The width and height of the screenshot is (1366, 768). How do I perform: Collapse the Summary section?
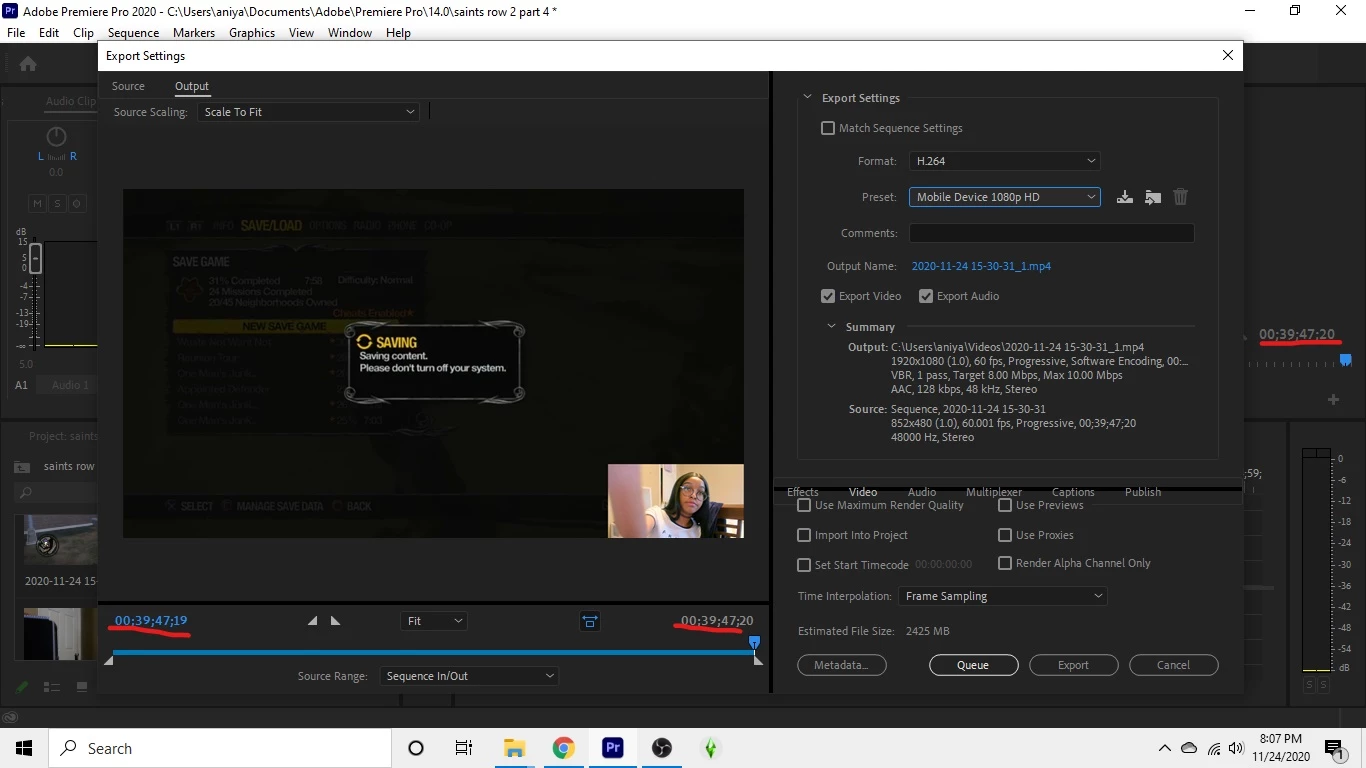[831, 327]
